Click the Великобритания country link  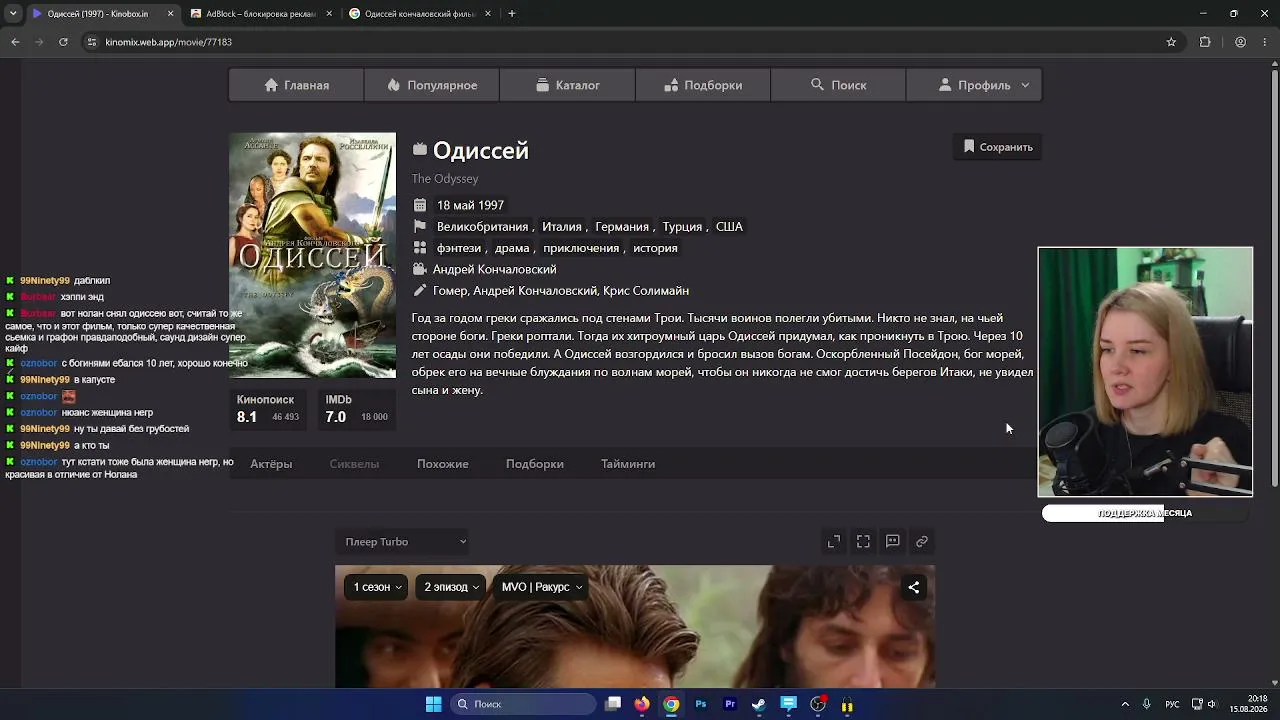(482, 227)
